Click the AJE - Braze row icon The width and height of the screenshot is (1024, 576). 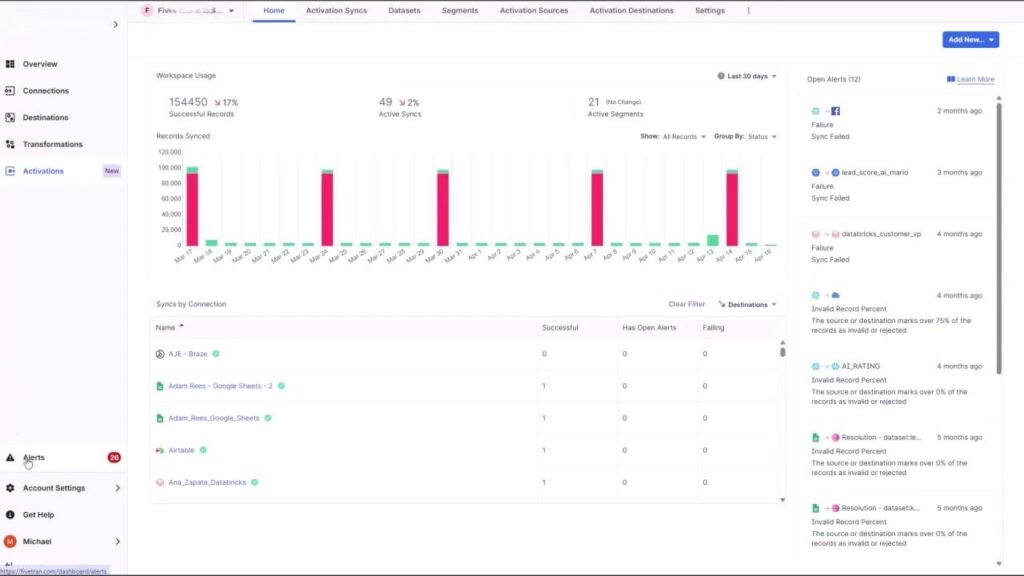pos(160,354)
